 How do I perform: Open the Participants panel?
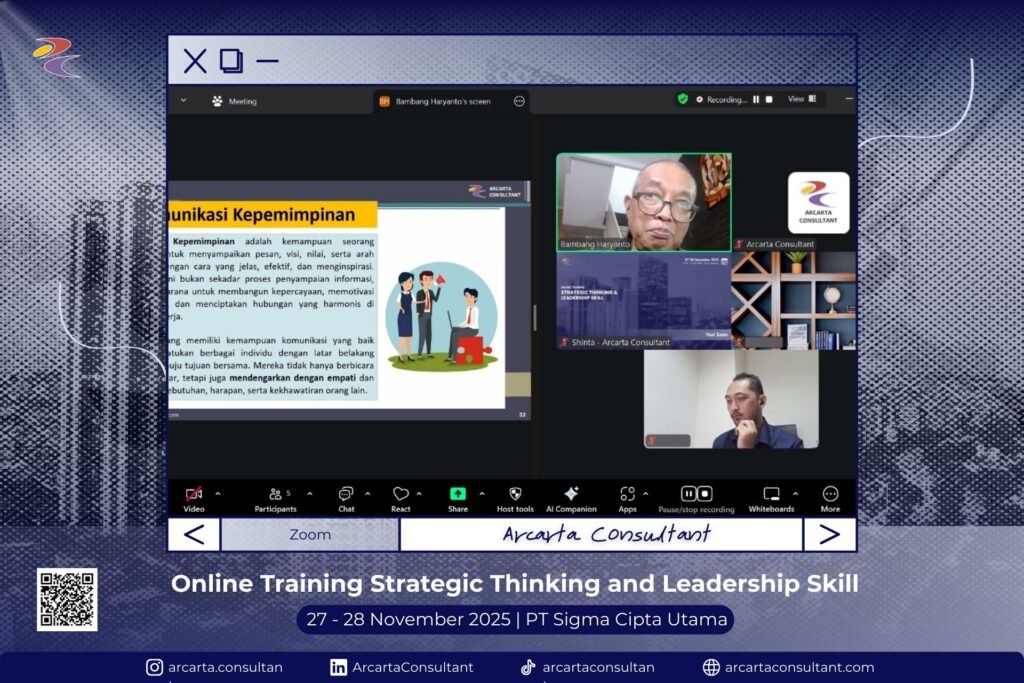[x=275, y=494]
